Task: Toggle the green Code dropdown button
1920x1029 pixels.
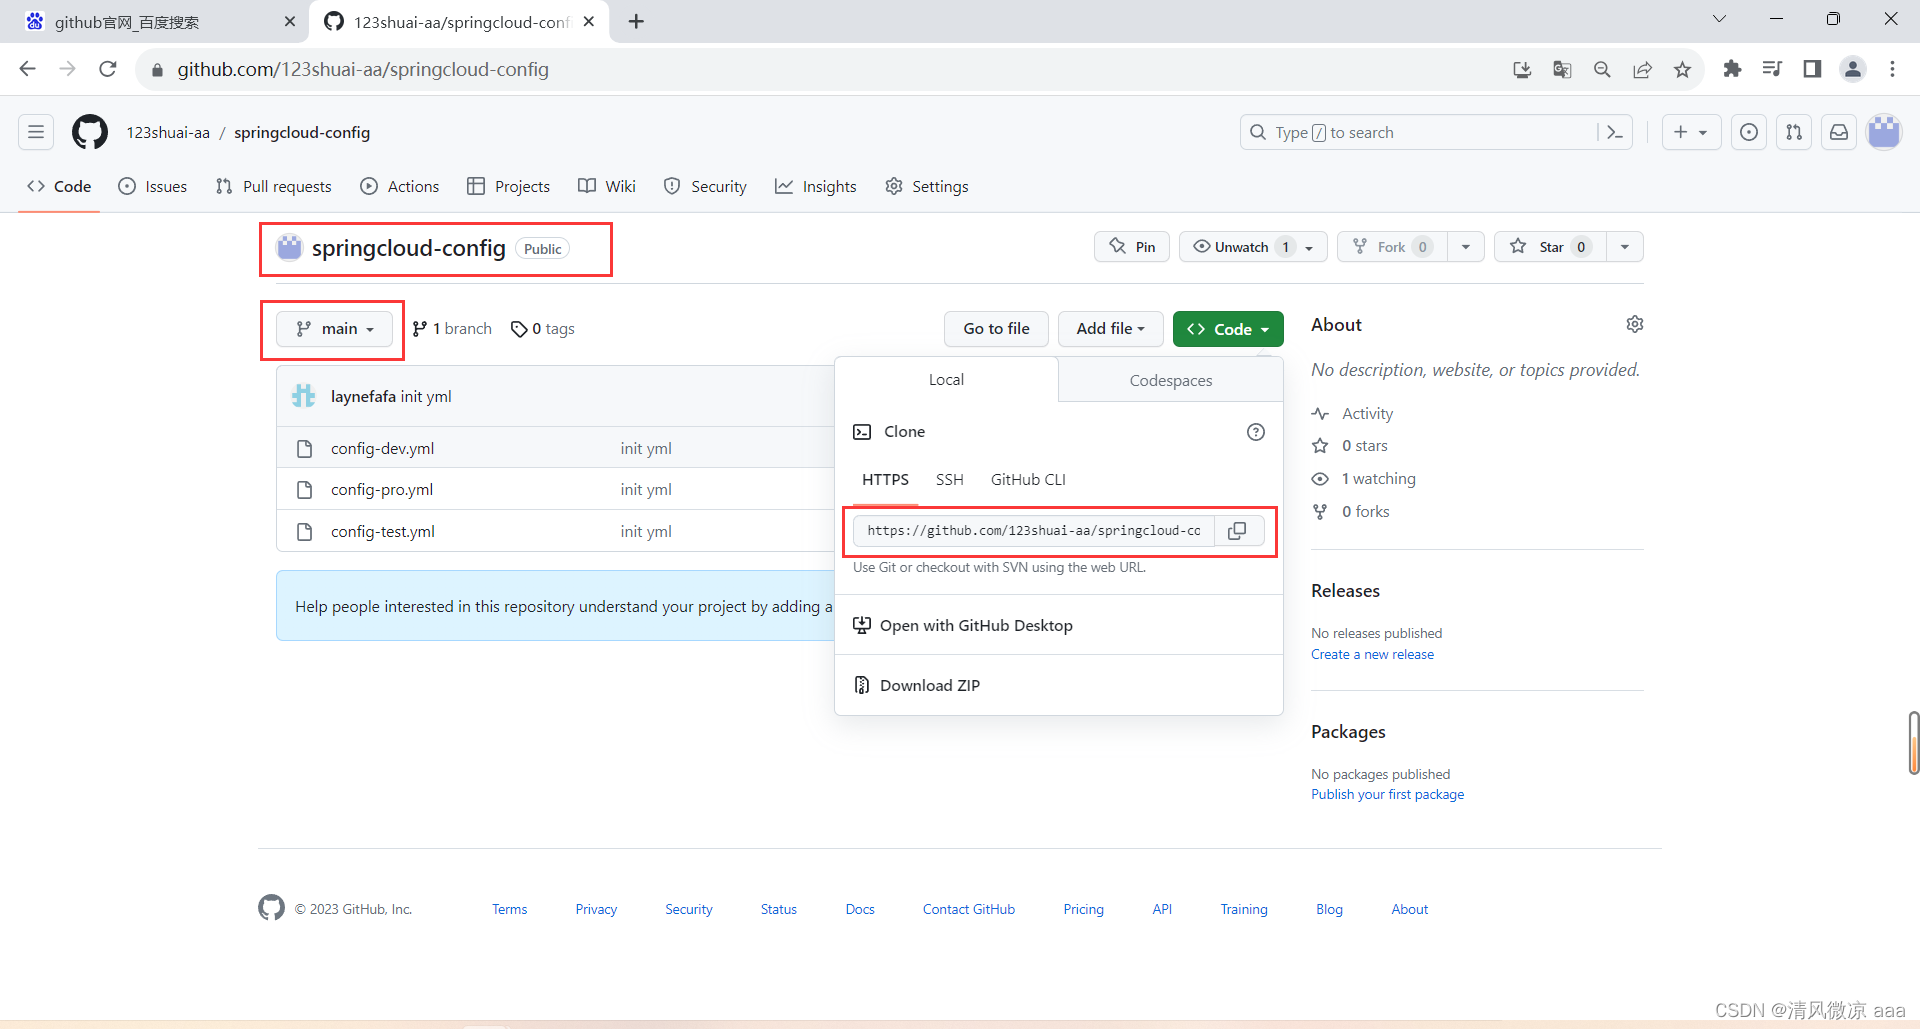Action: coord(1228,329)
